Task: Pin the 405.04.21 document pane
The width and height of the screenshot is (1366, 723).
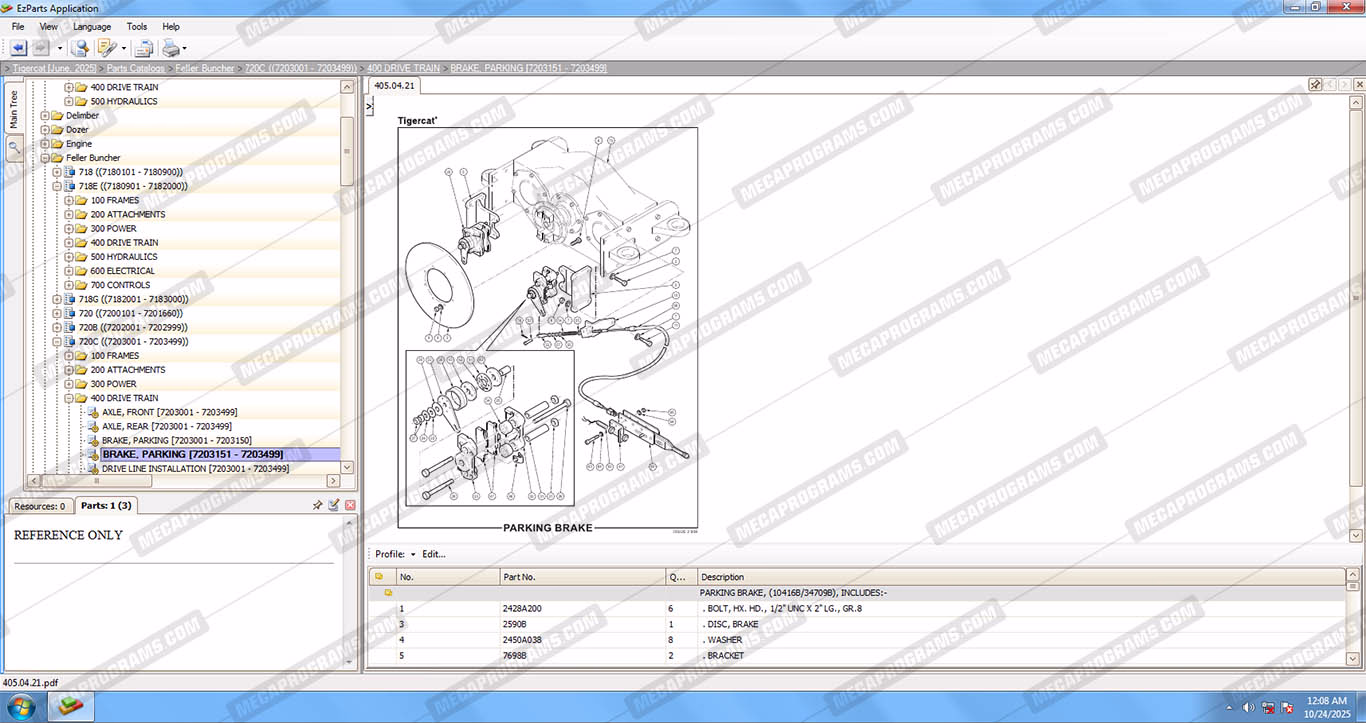Action: pyautogui.click(x=1316, y=85)
